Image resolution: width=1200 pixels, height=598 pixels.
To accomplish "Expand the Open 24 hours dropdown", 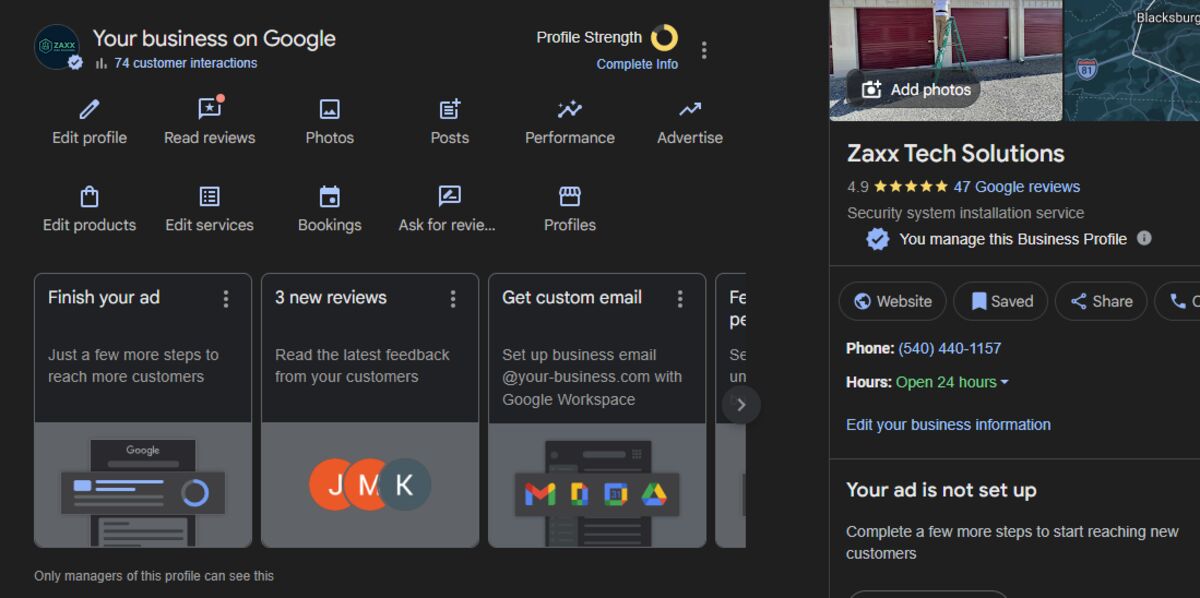I will 1004,382.
